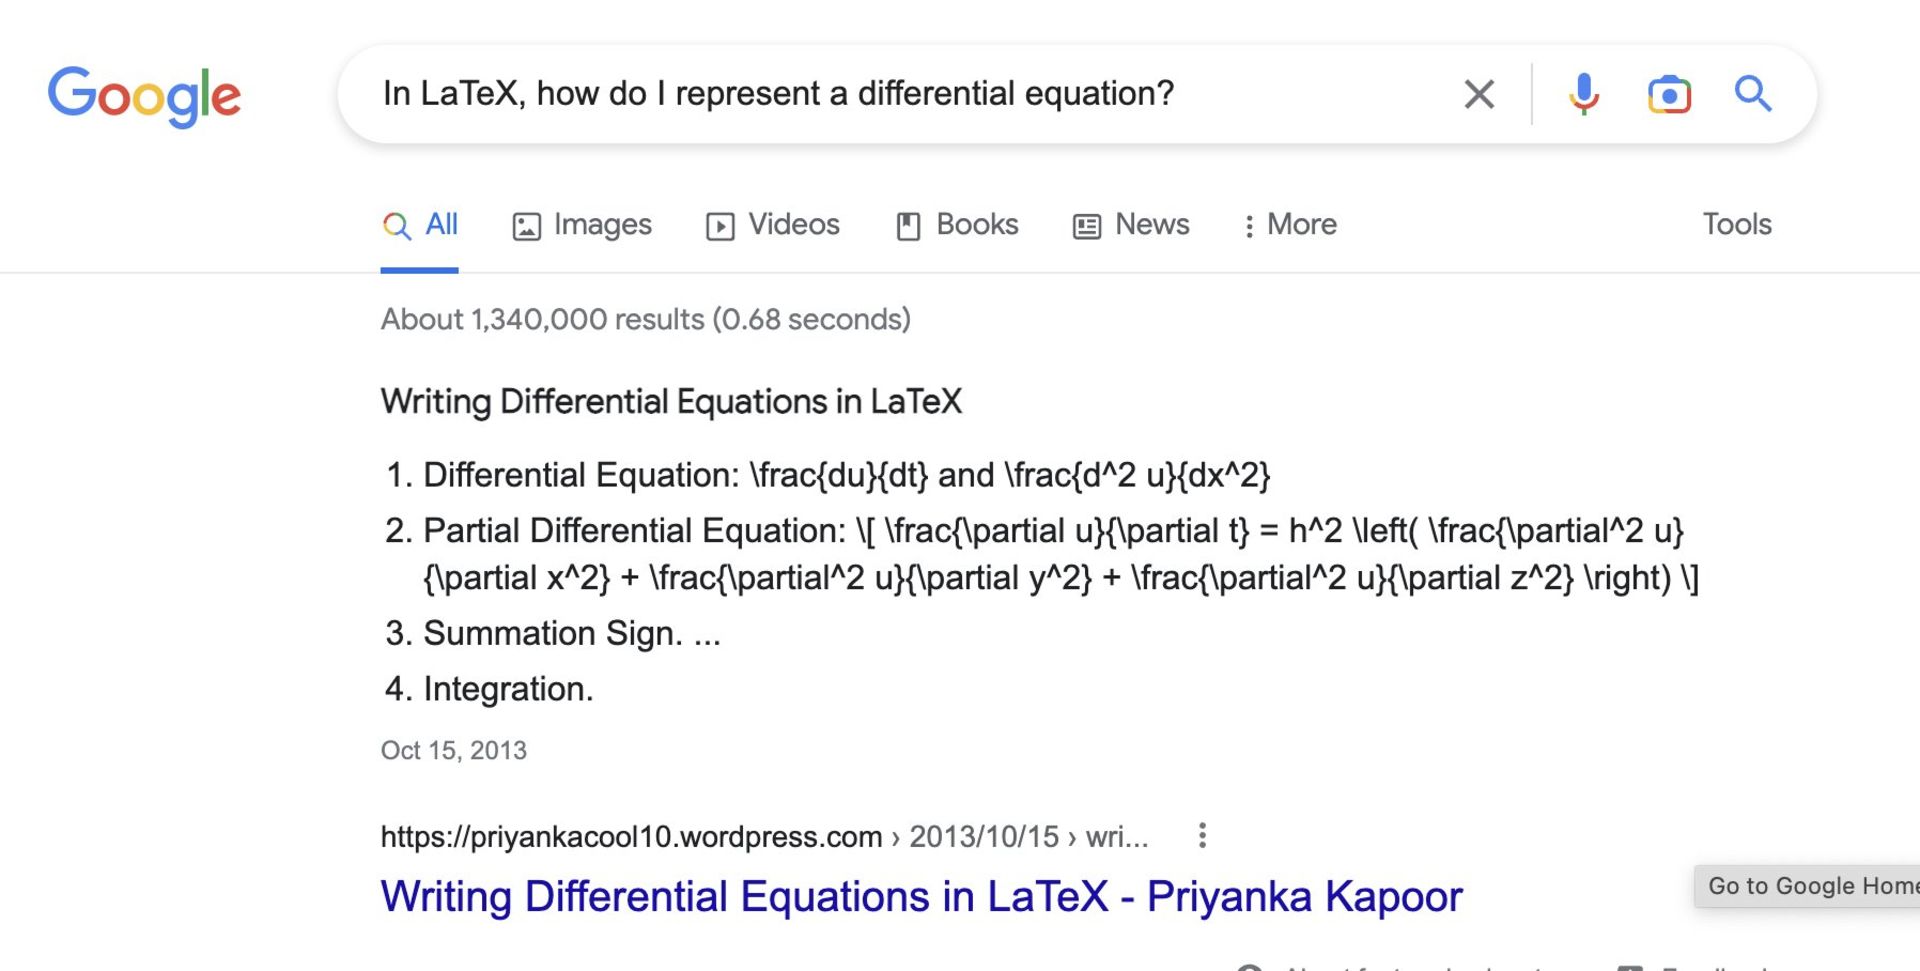Open search by image camera icon

[1669, 95]
